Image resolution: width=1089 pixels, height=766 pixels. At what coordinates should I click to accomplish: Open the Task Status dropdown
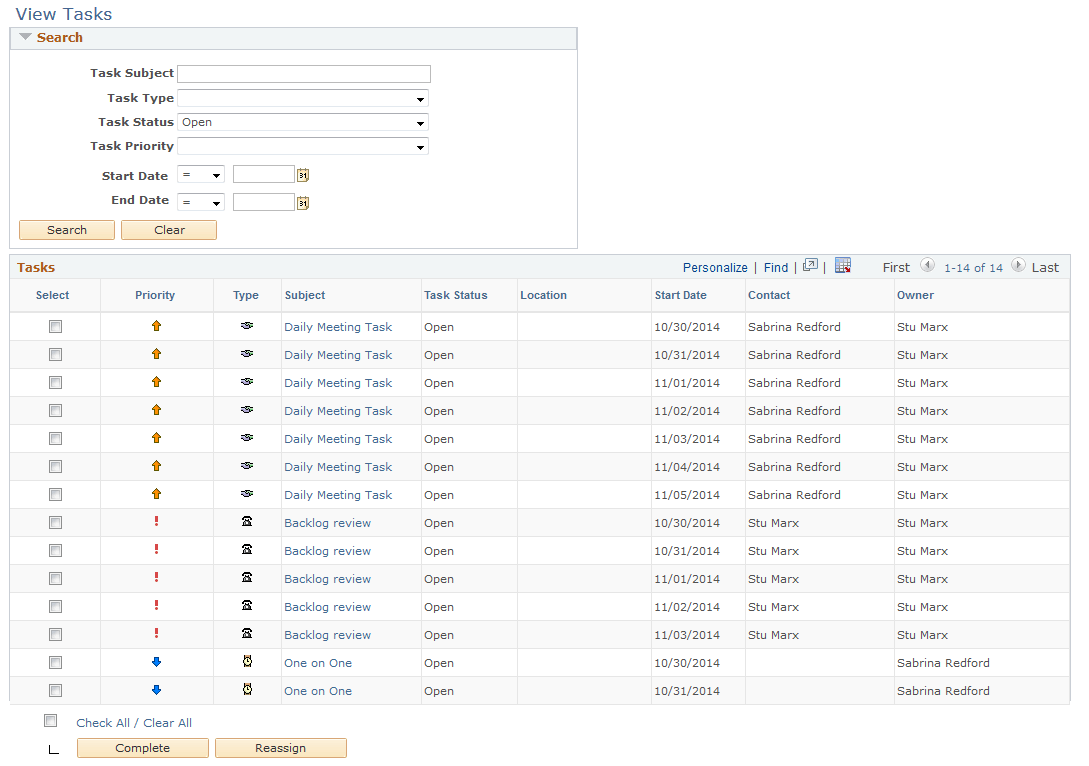pos(421,122)
